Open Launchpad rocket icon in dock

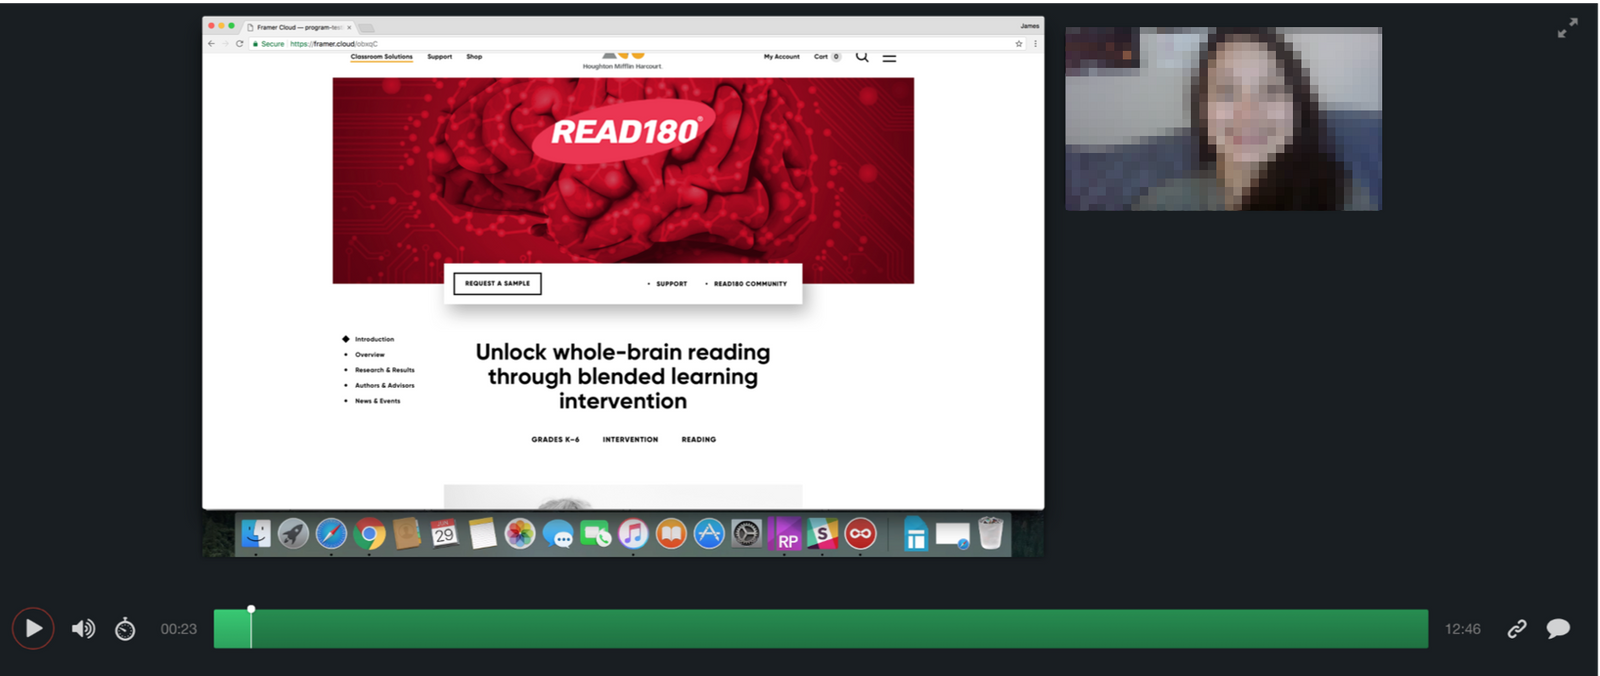click(293, 534)
